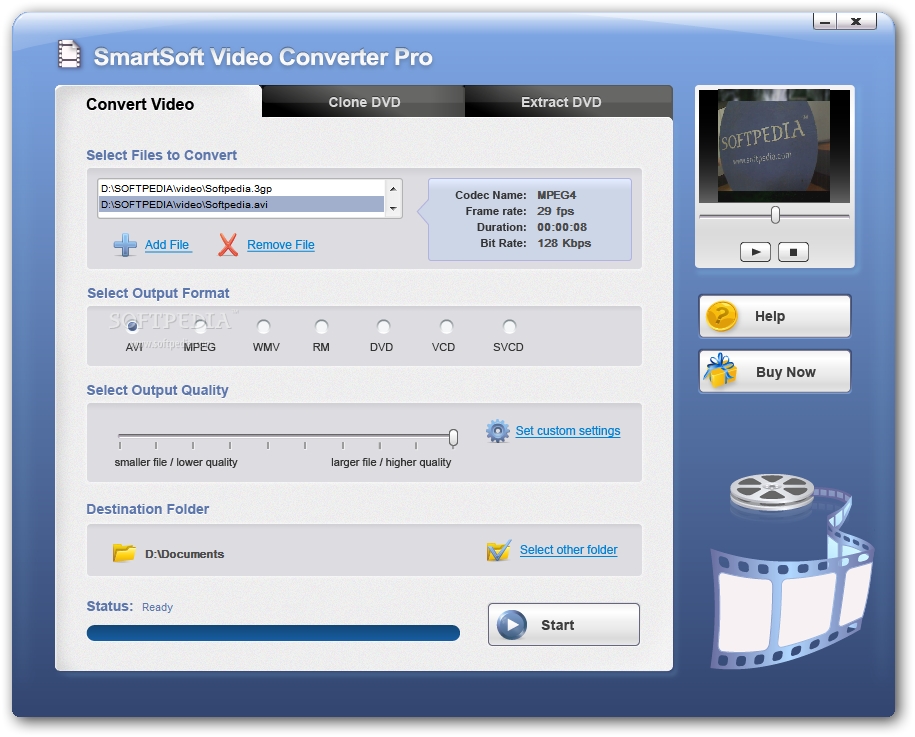Click the Add File link
915x737 pixels.
tap(167, 245)
